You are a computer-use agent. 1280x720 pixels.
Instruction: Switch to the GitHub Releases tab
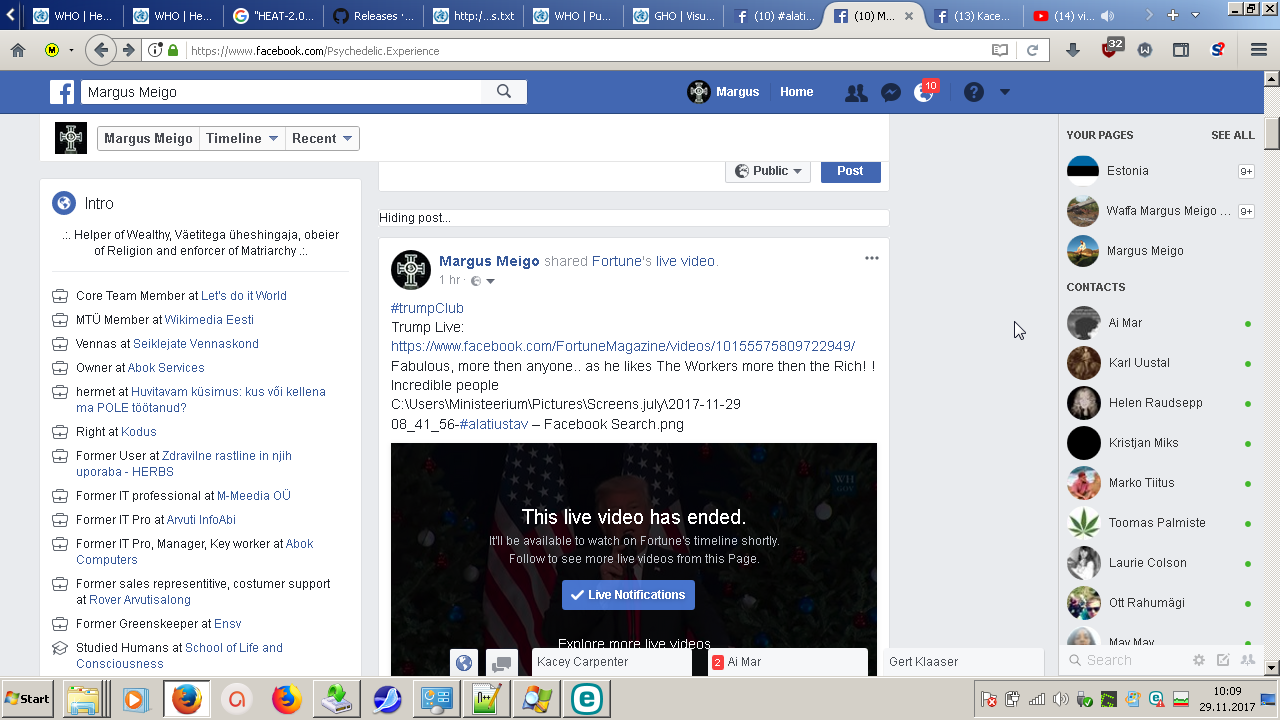click(x=372, y=16)
